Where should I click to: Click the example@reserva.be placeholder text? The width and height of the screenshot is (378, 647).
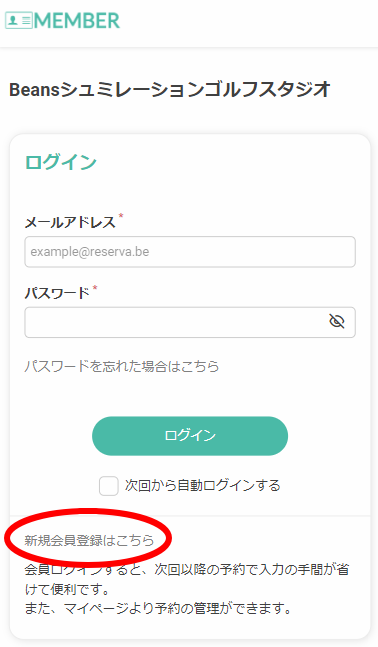(90, 252)
